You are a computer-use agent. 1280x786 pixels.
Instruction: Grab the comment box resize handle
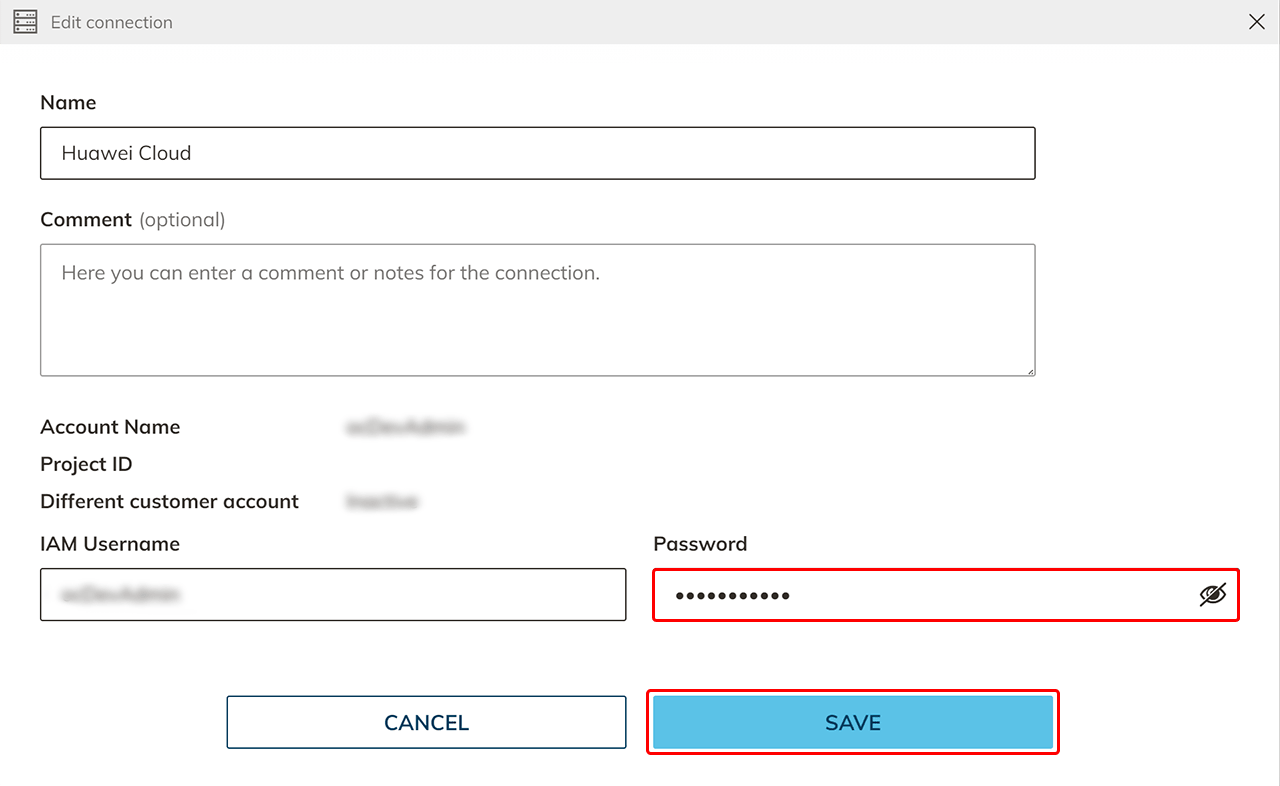point(1030,370)
